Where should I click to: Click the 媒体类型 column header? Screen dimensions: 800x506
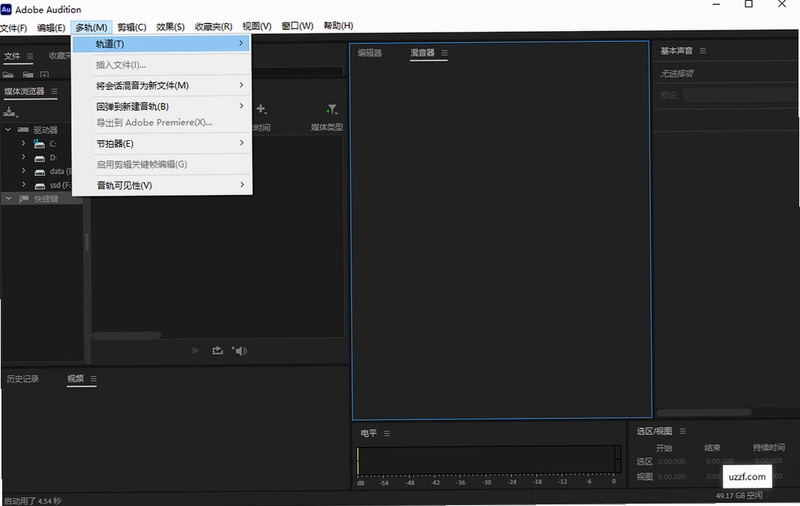point(327,128)
